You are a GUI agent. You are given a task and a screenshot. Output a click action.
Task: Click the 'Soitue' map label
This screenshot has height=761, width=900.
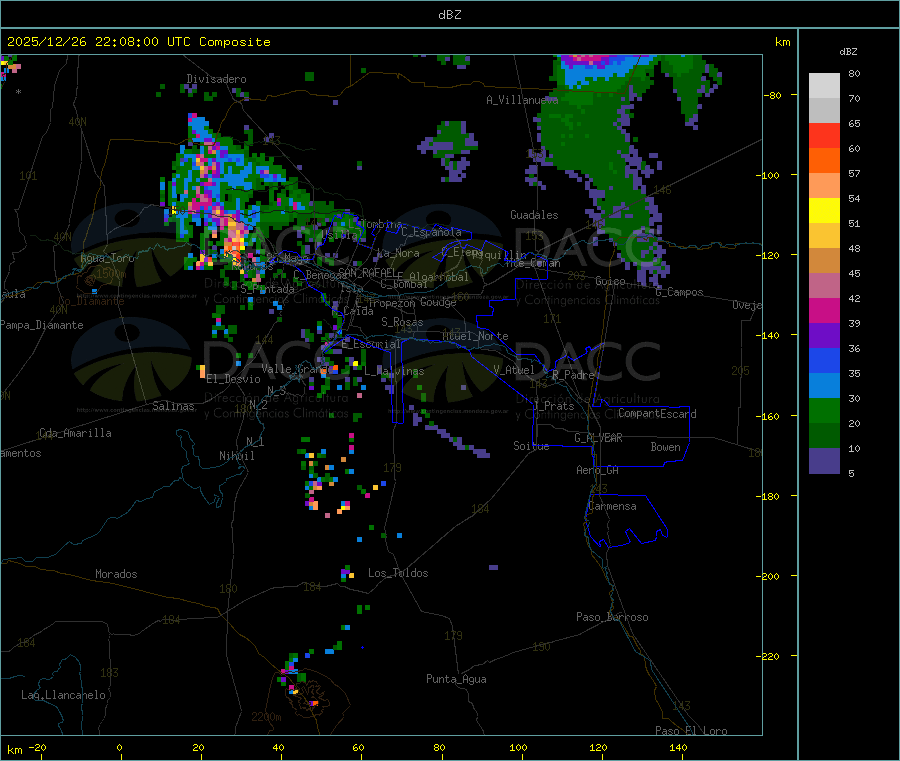click(531, 446)
